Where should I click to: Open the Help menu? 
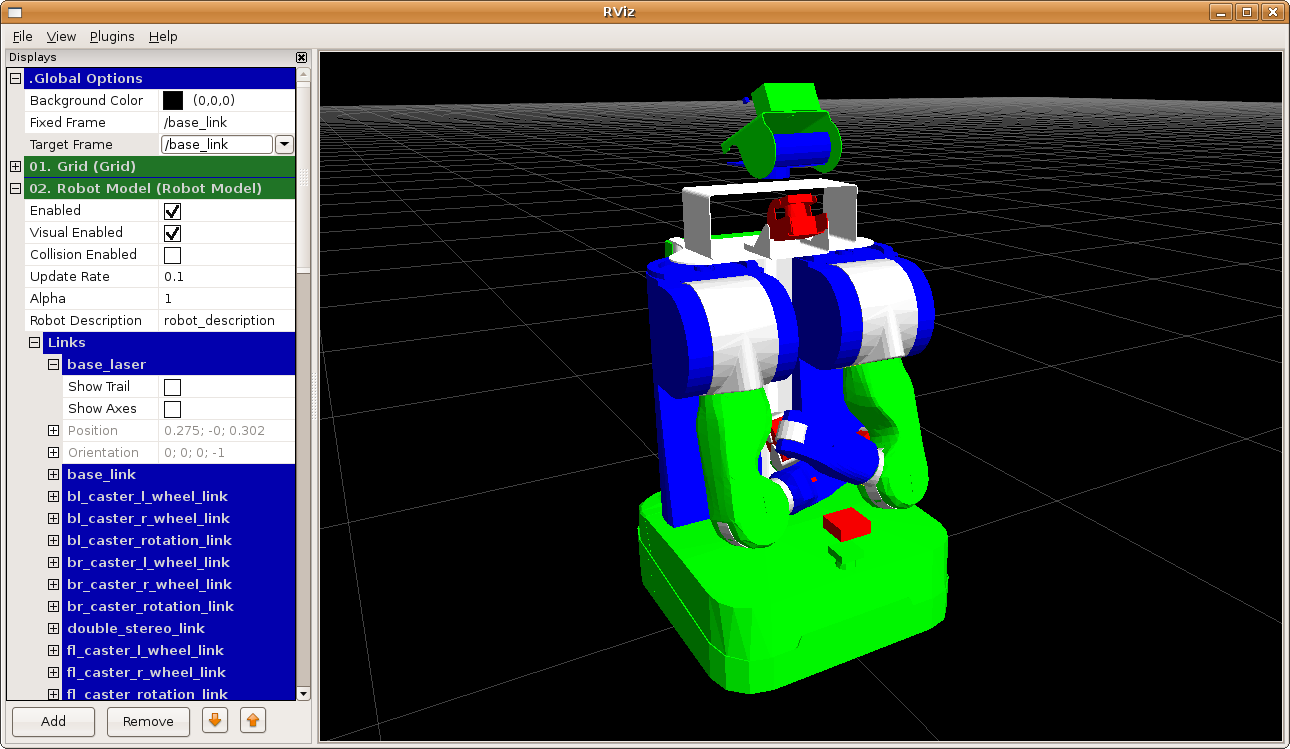coord(162,36)
